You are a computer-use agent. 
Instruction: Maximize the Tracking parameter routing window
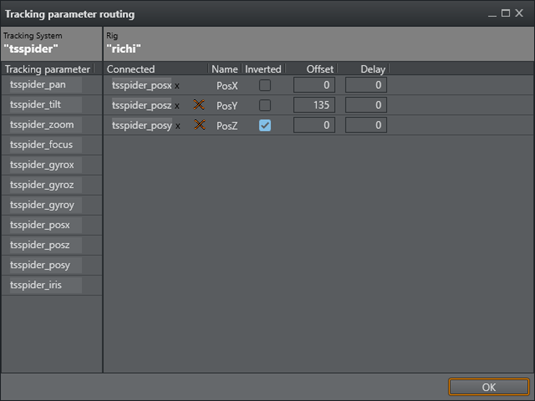point(505,13)
